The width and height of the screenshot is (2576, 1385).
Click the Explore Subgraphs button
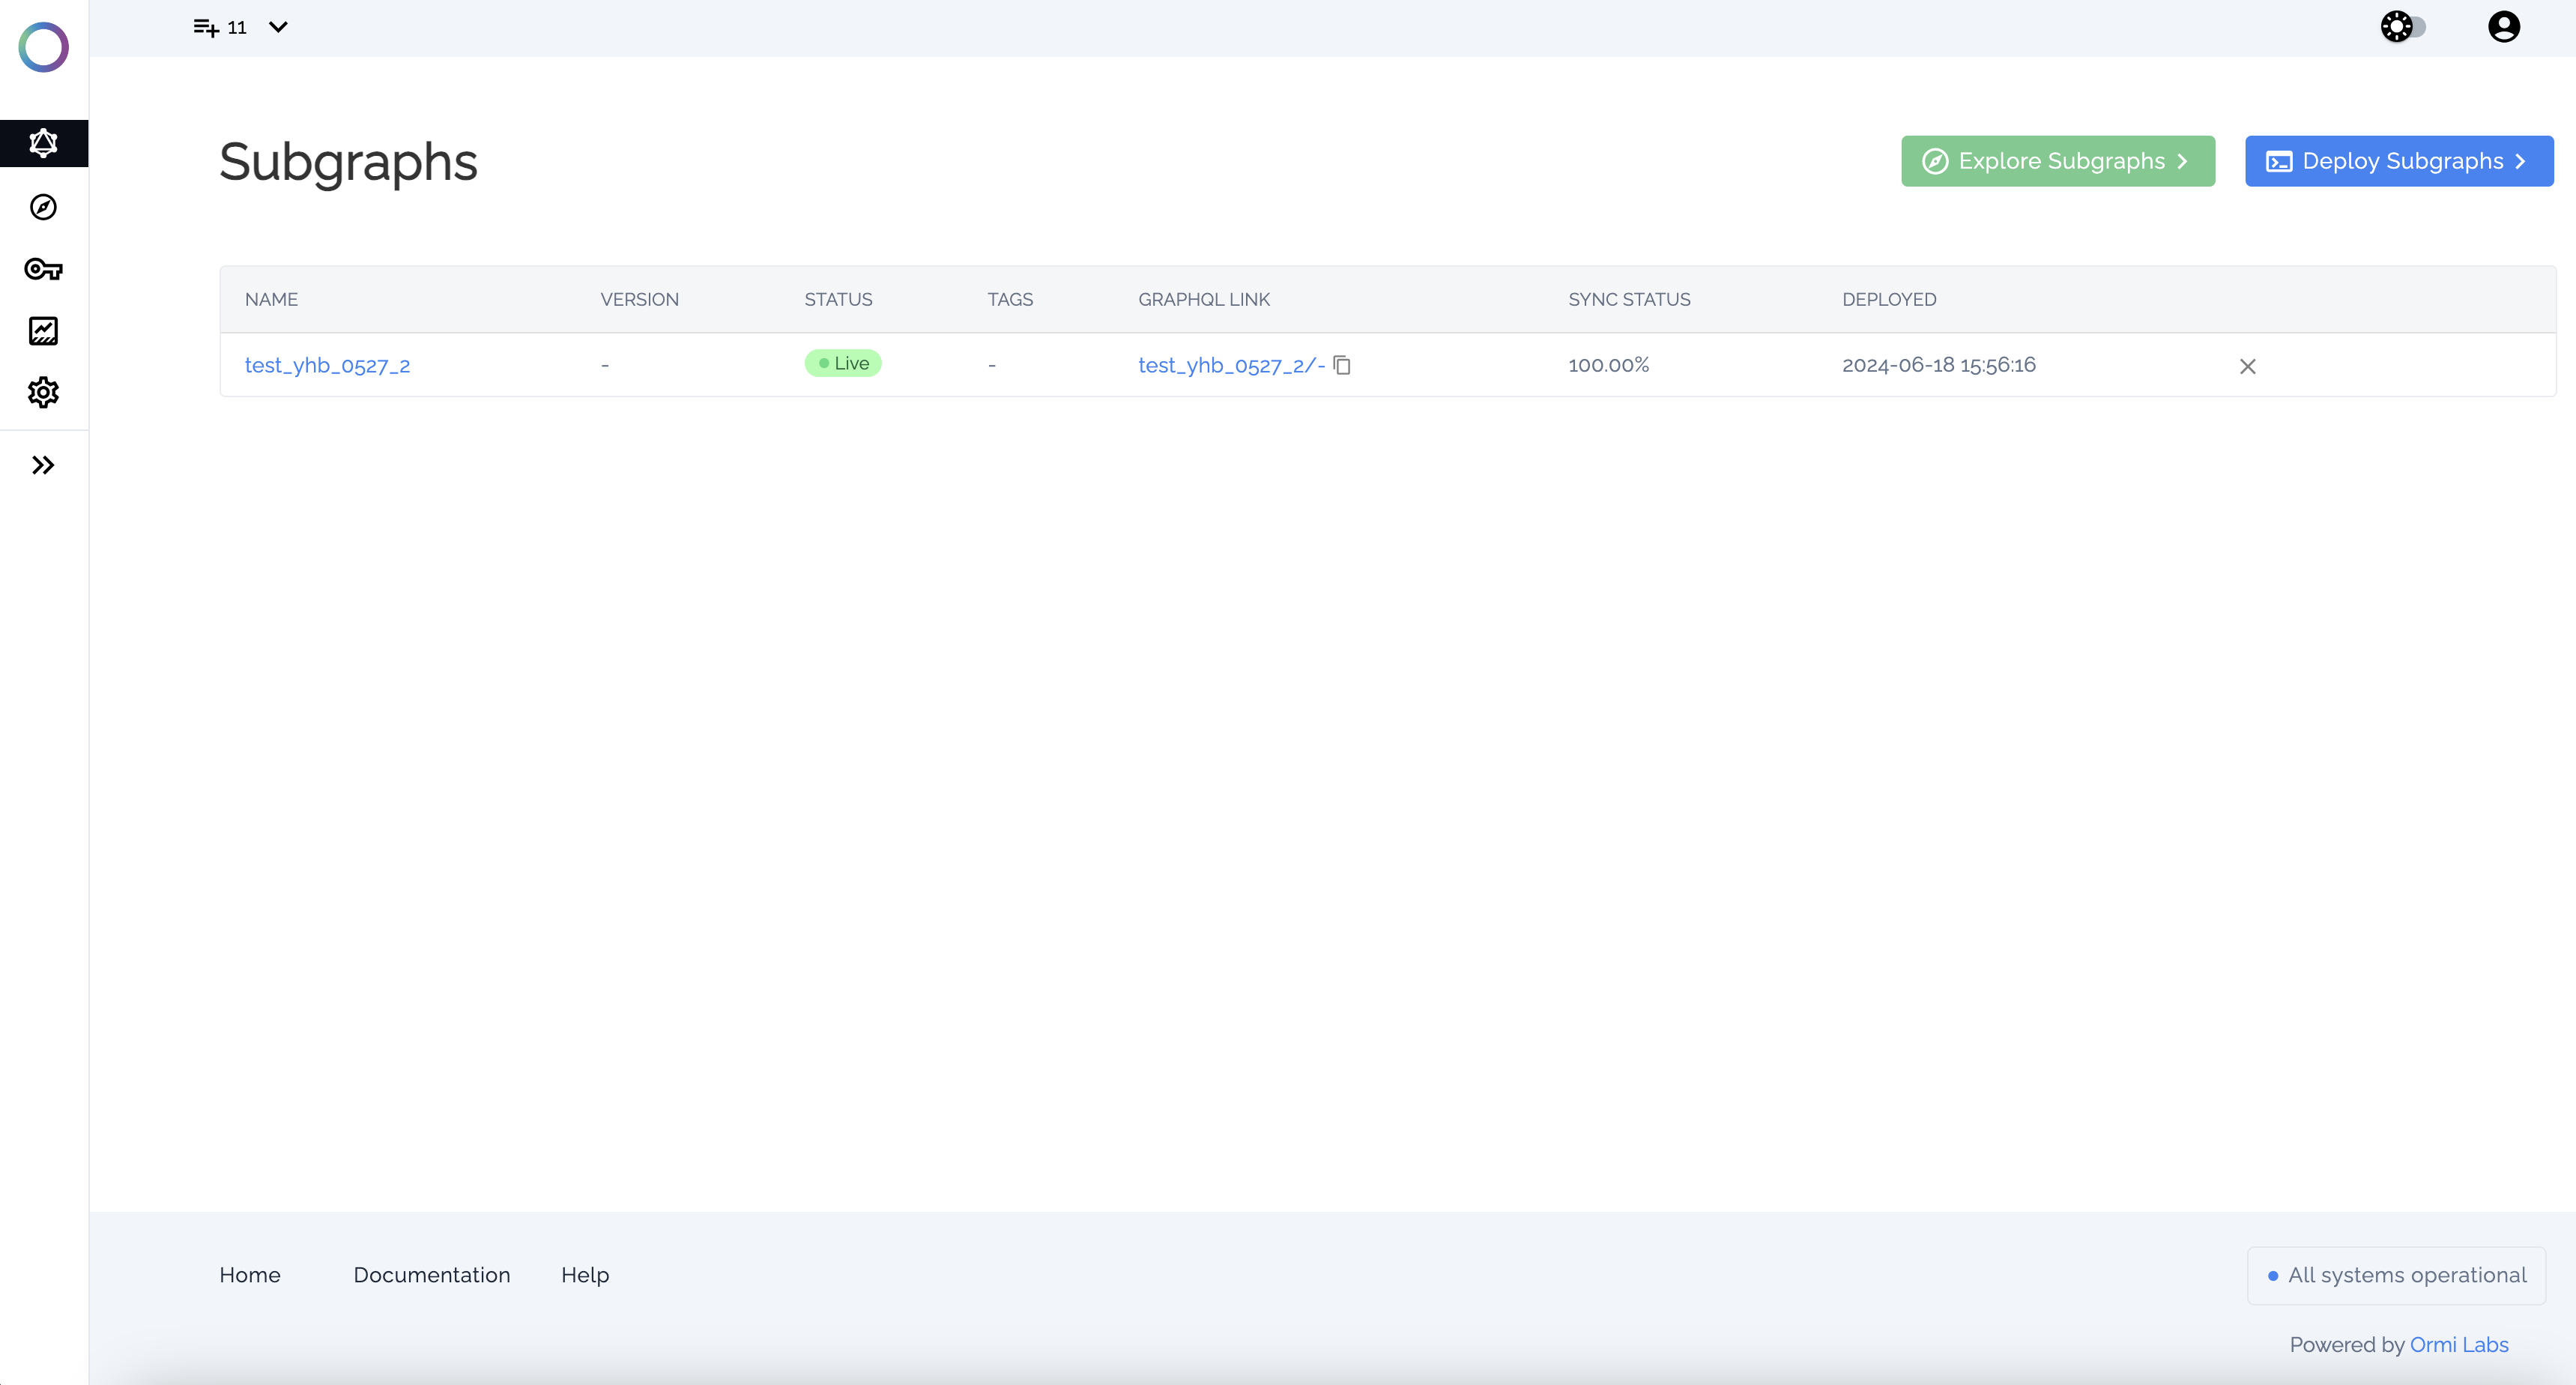click(2057, 161)
